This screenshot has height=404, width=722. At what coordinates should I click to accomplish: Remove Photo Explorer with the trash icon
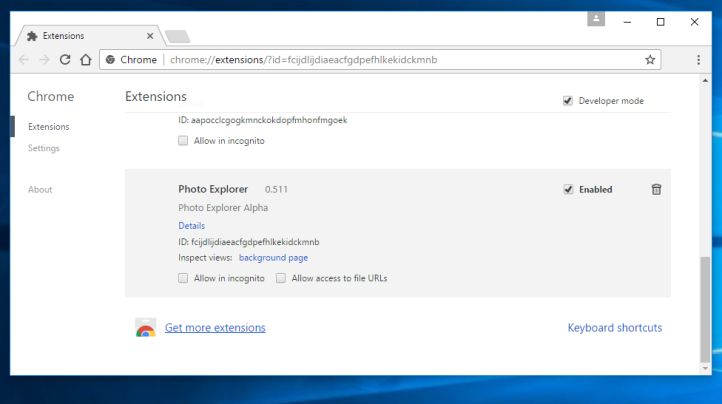coord(656,189)
